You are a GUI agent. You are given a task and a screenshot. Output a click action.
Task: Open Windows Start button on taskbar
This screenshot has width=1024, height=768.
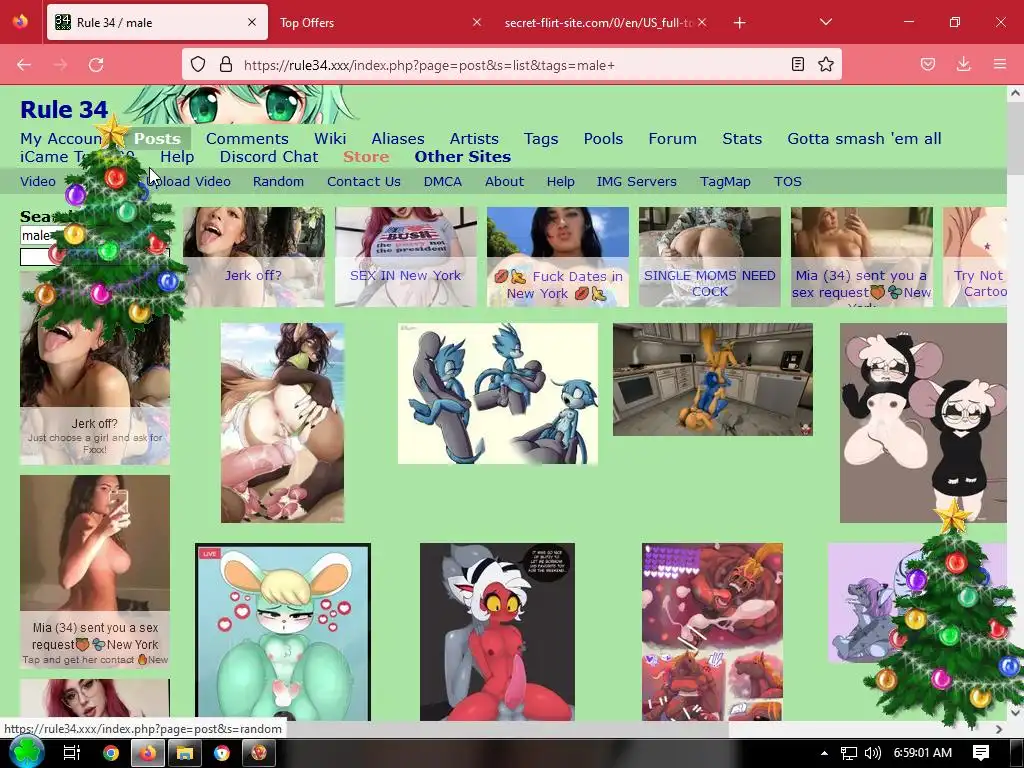(x=26, y=753)
